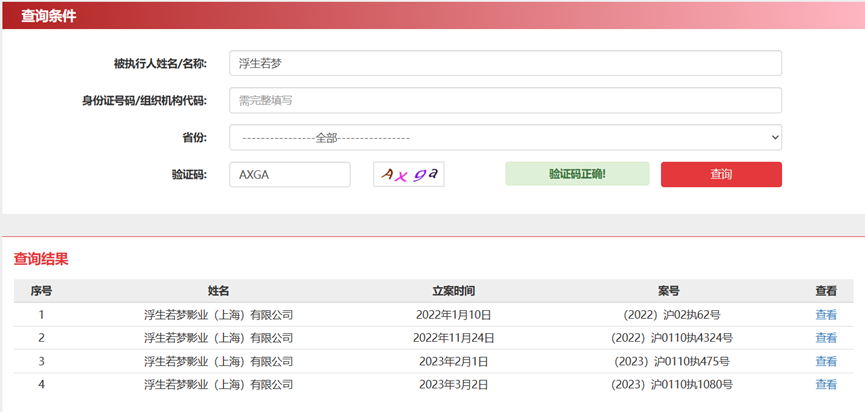
Task: Open 查看 link for case 沪0110执475号
Action: click(826, 361)
